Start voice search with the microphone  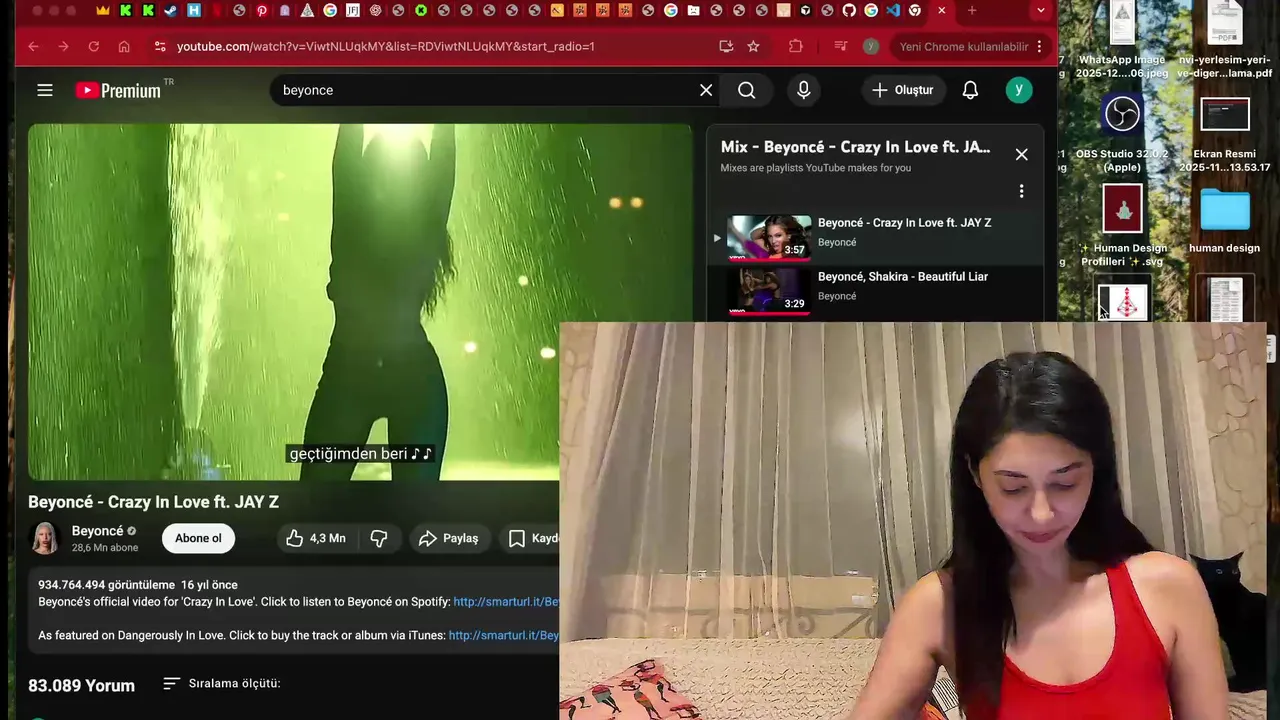coord(804,90)
